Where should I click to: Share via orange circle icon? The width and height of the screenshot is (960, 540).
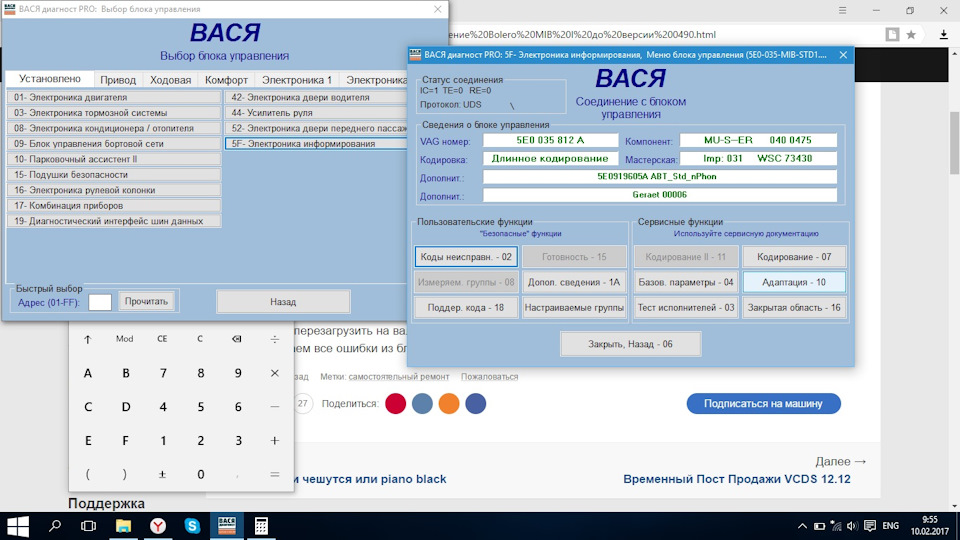449,403
